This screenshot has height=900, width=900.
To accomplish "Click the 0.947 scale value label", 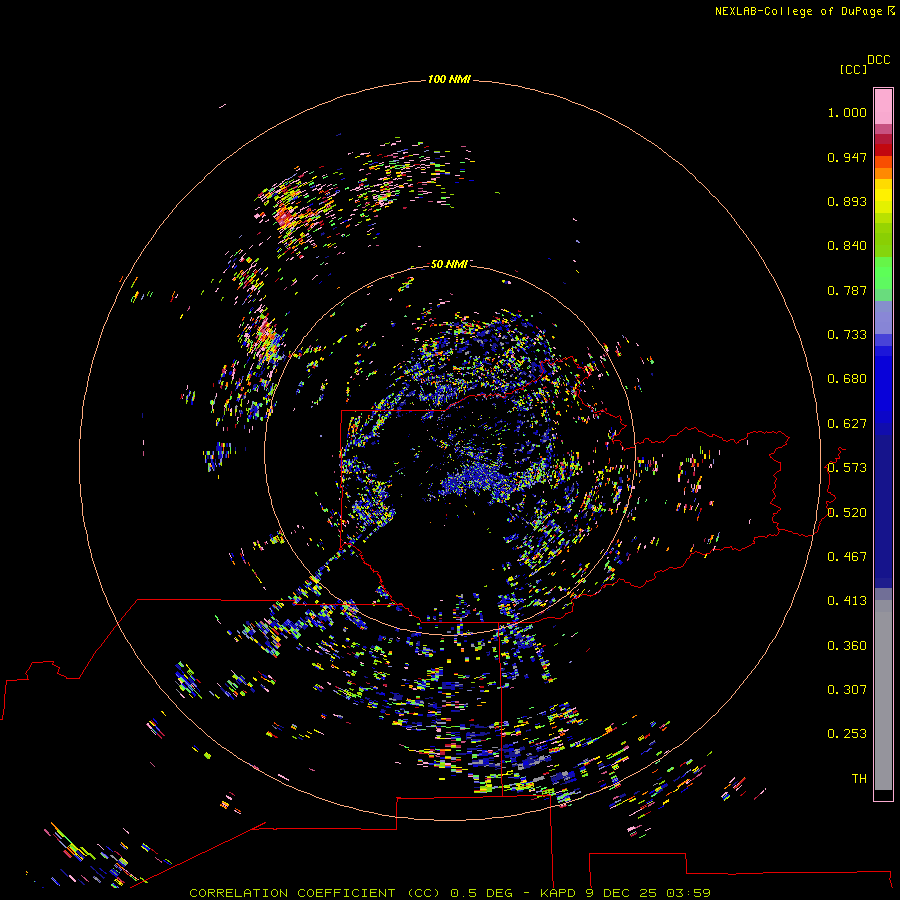I will pyautogui.click(x=846, y=157).
